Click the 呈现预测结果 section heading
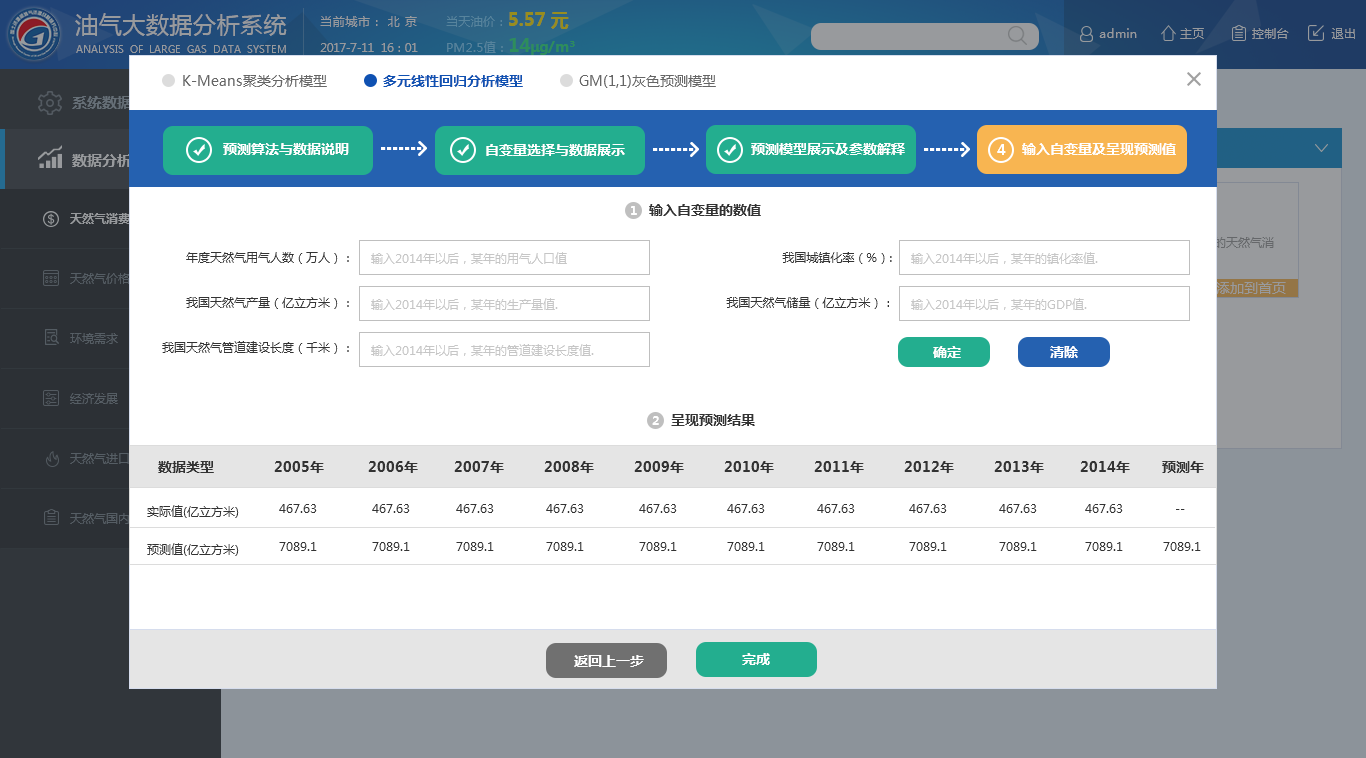 pos(713,420)
